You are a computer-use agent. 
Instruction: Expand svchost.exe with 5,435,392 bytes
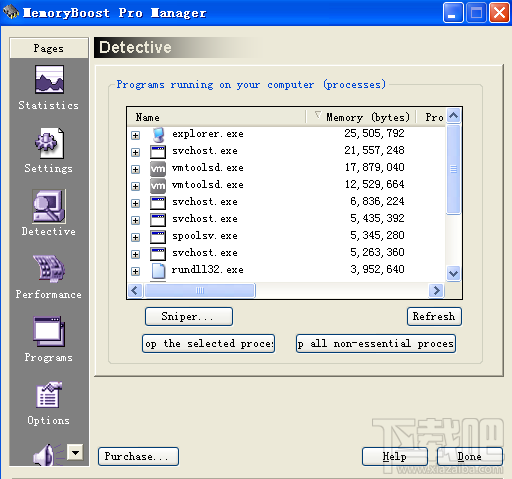click(135, 220)
